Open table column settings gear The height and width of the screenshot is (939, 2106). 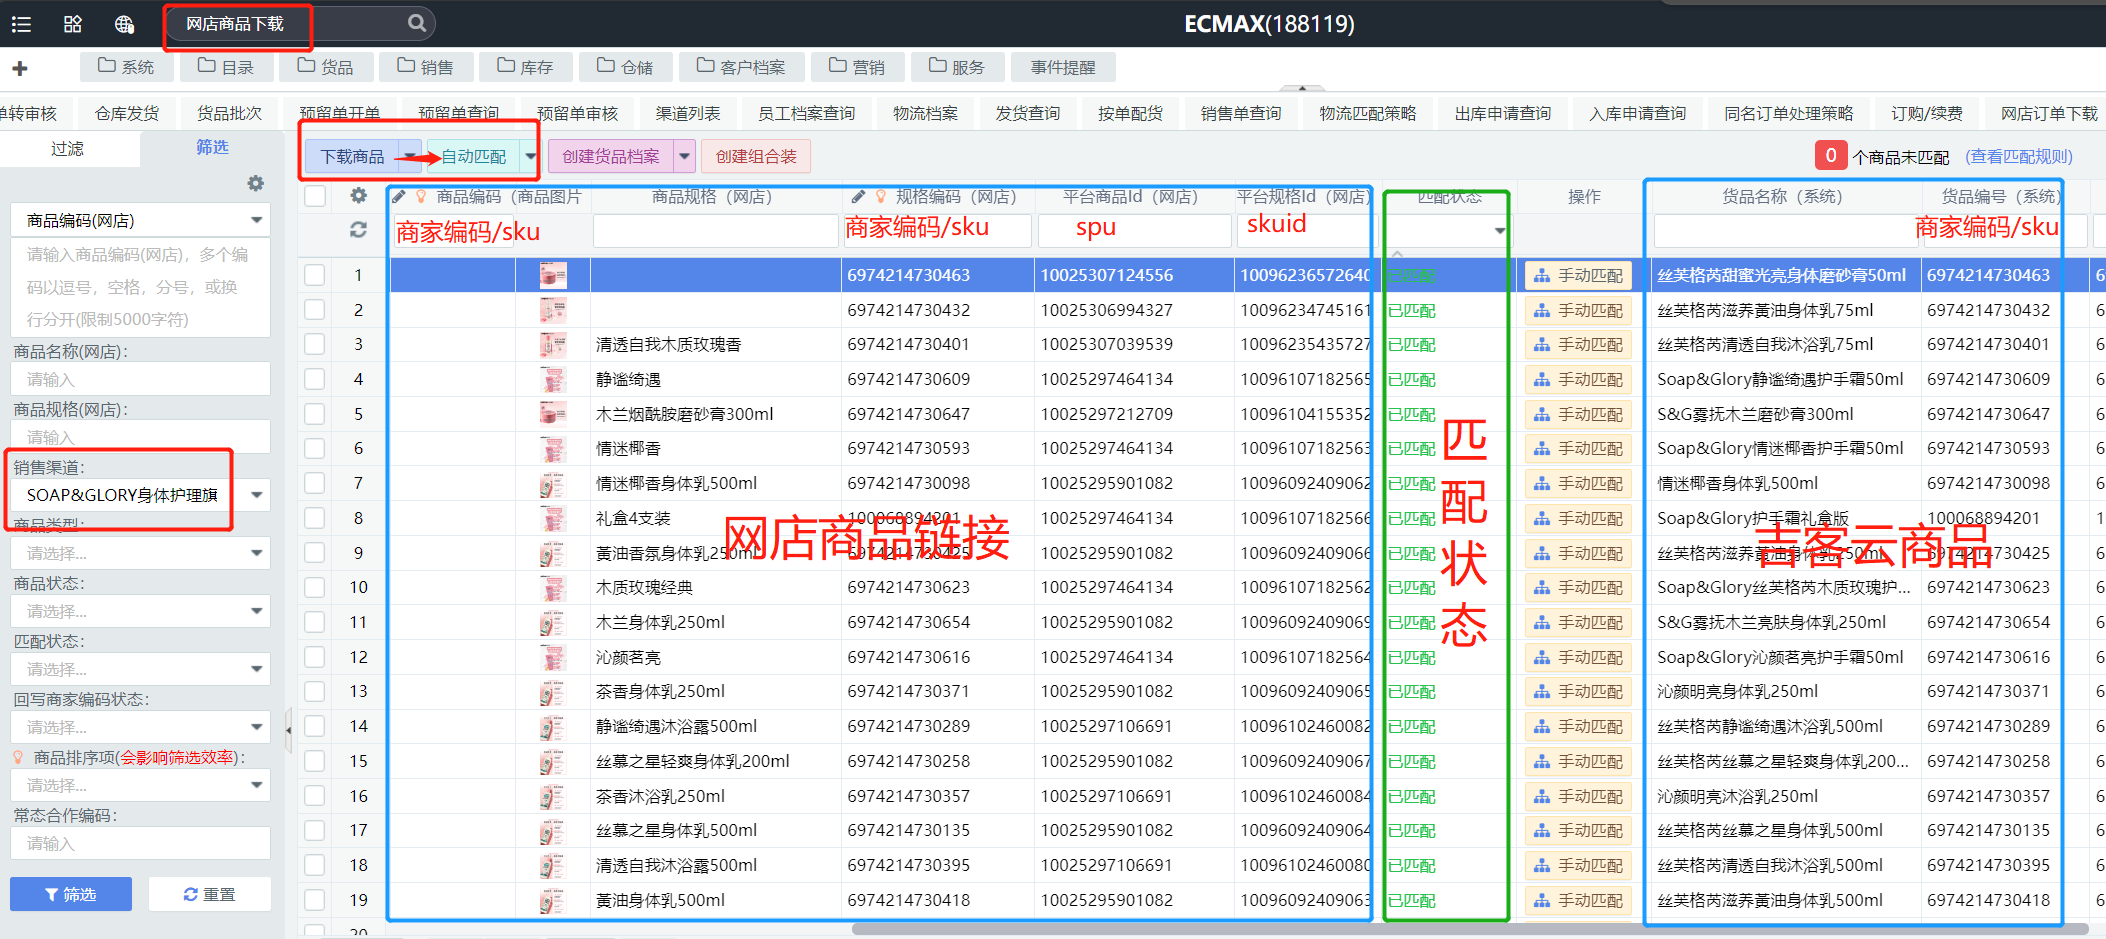click(358, 196)
